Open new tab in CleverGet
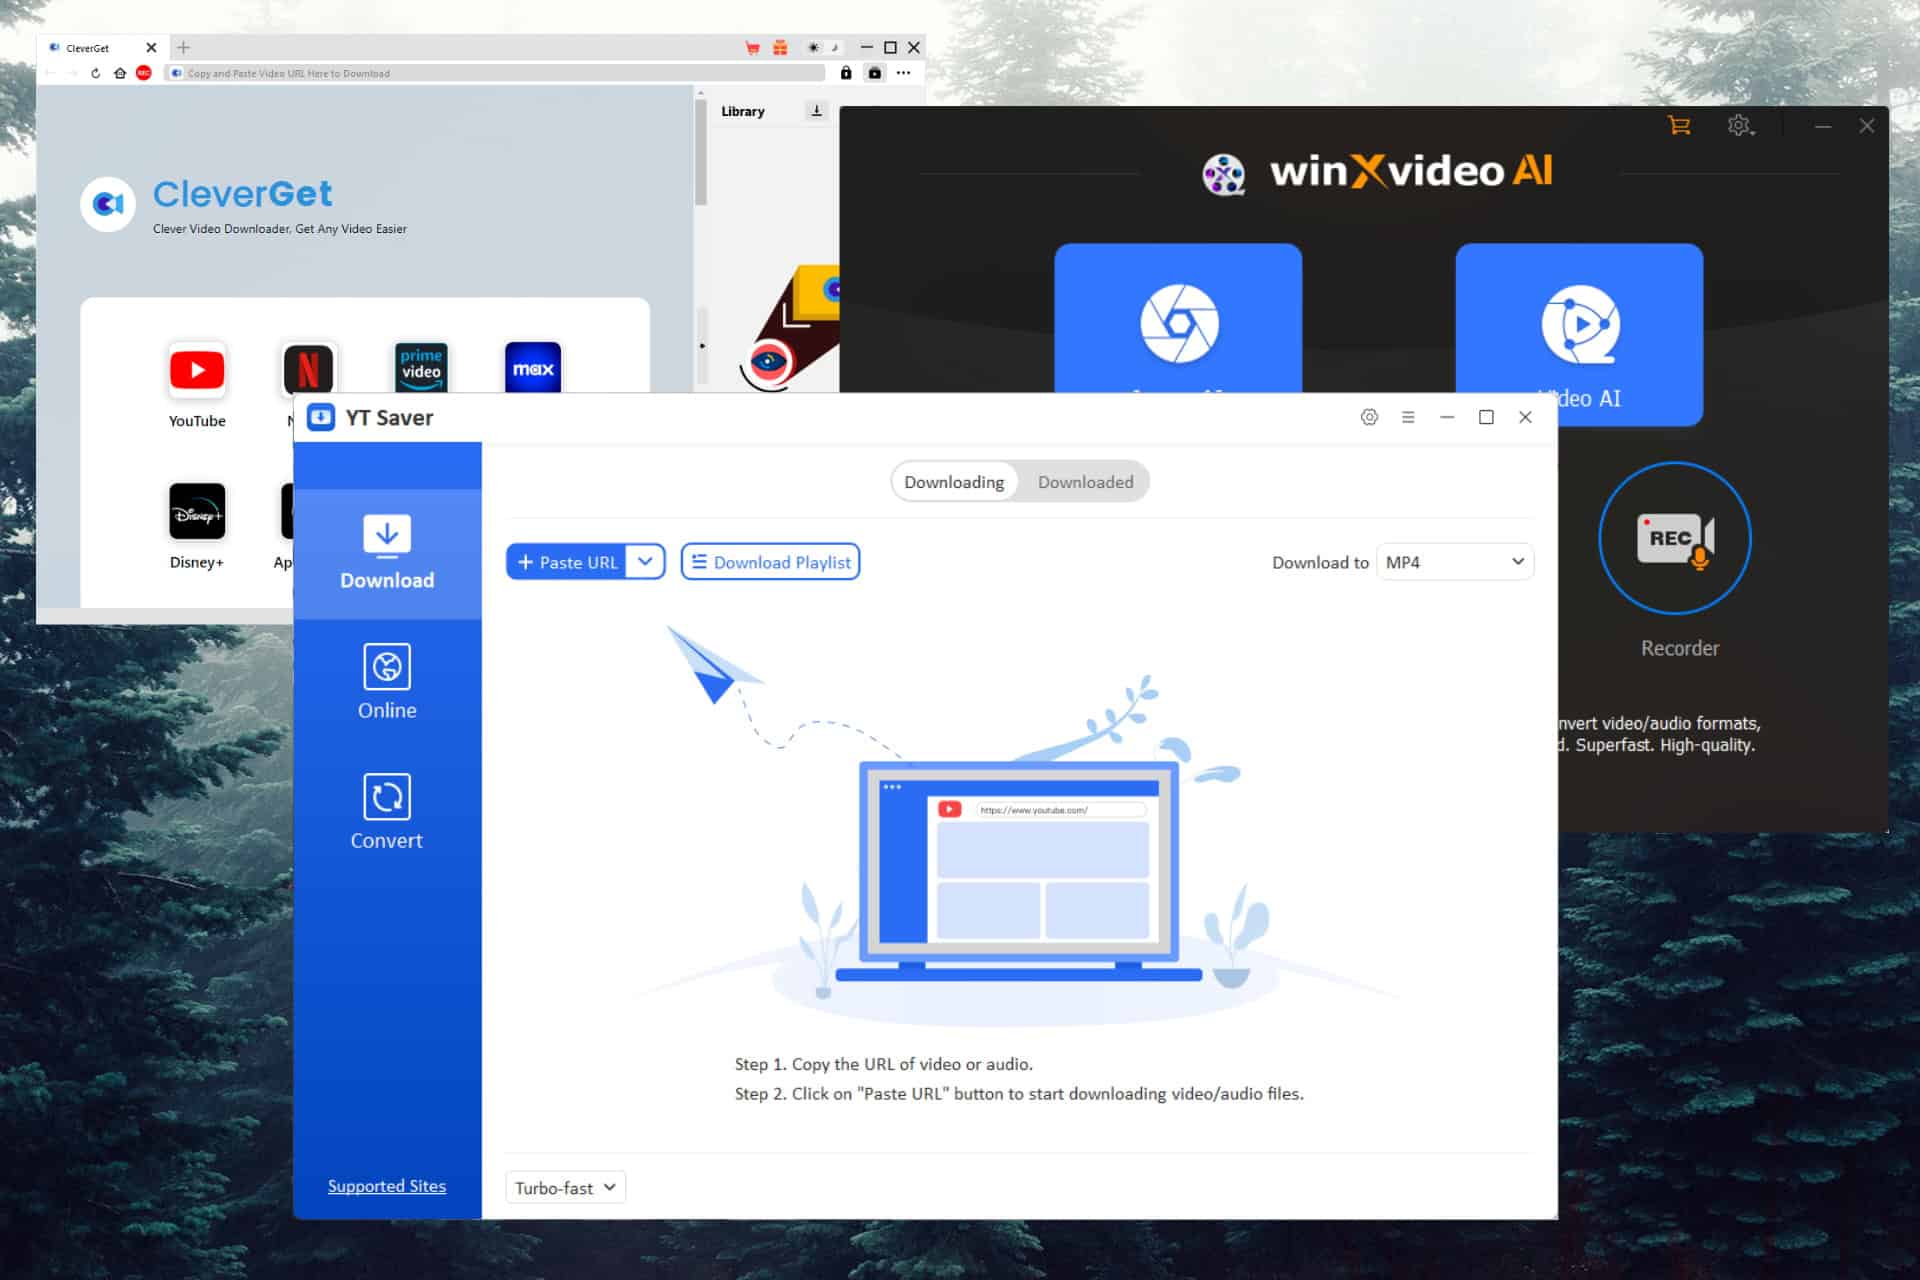The image size is (1920, 1280). [x=183, y=47]
